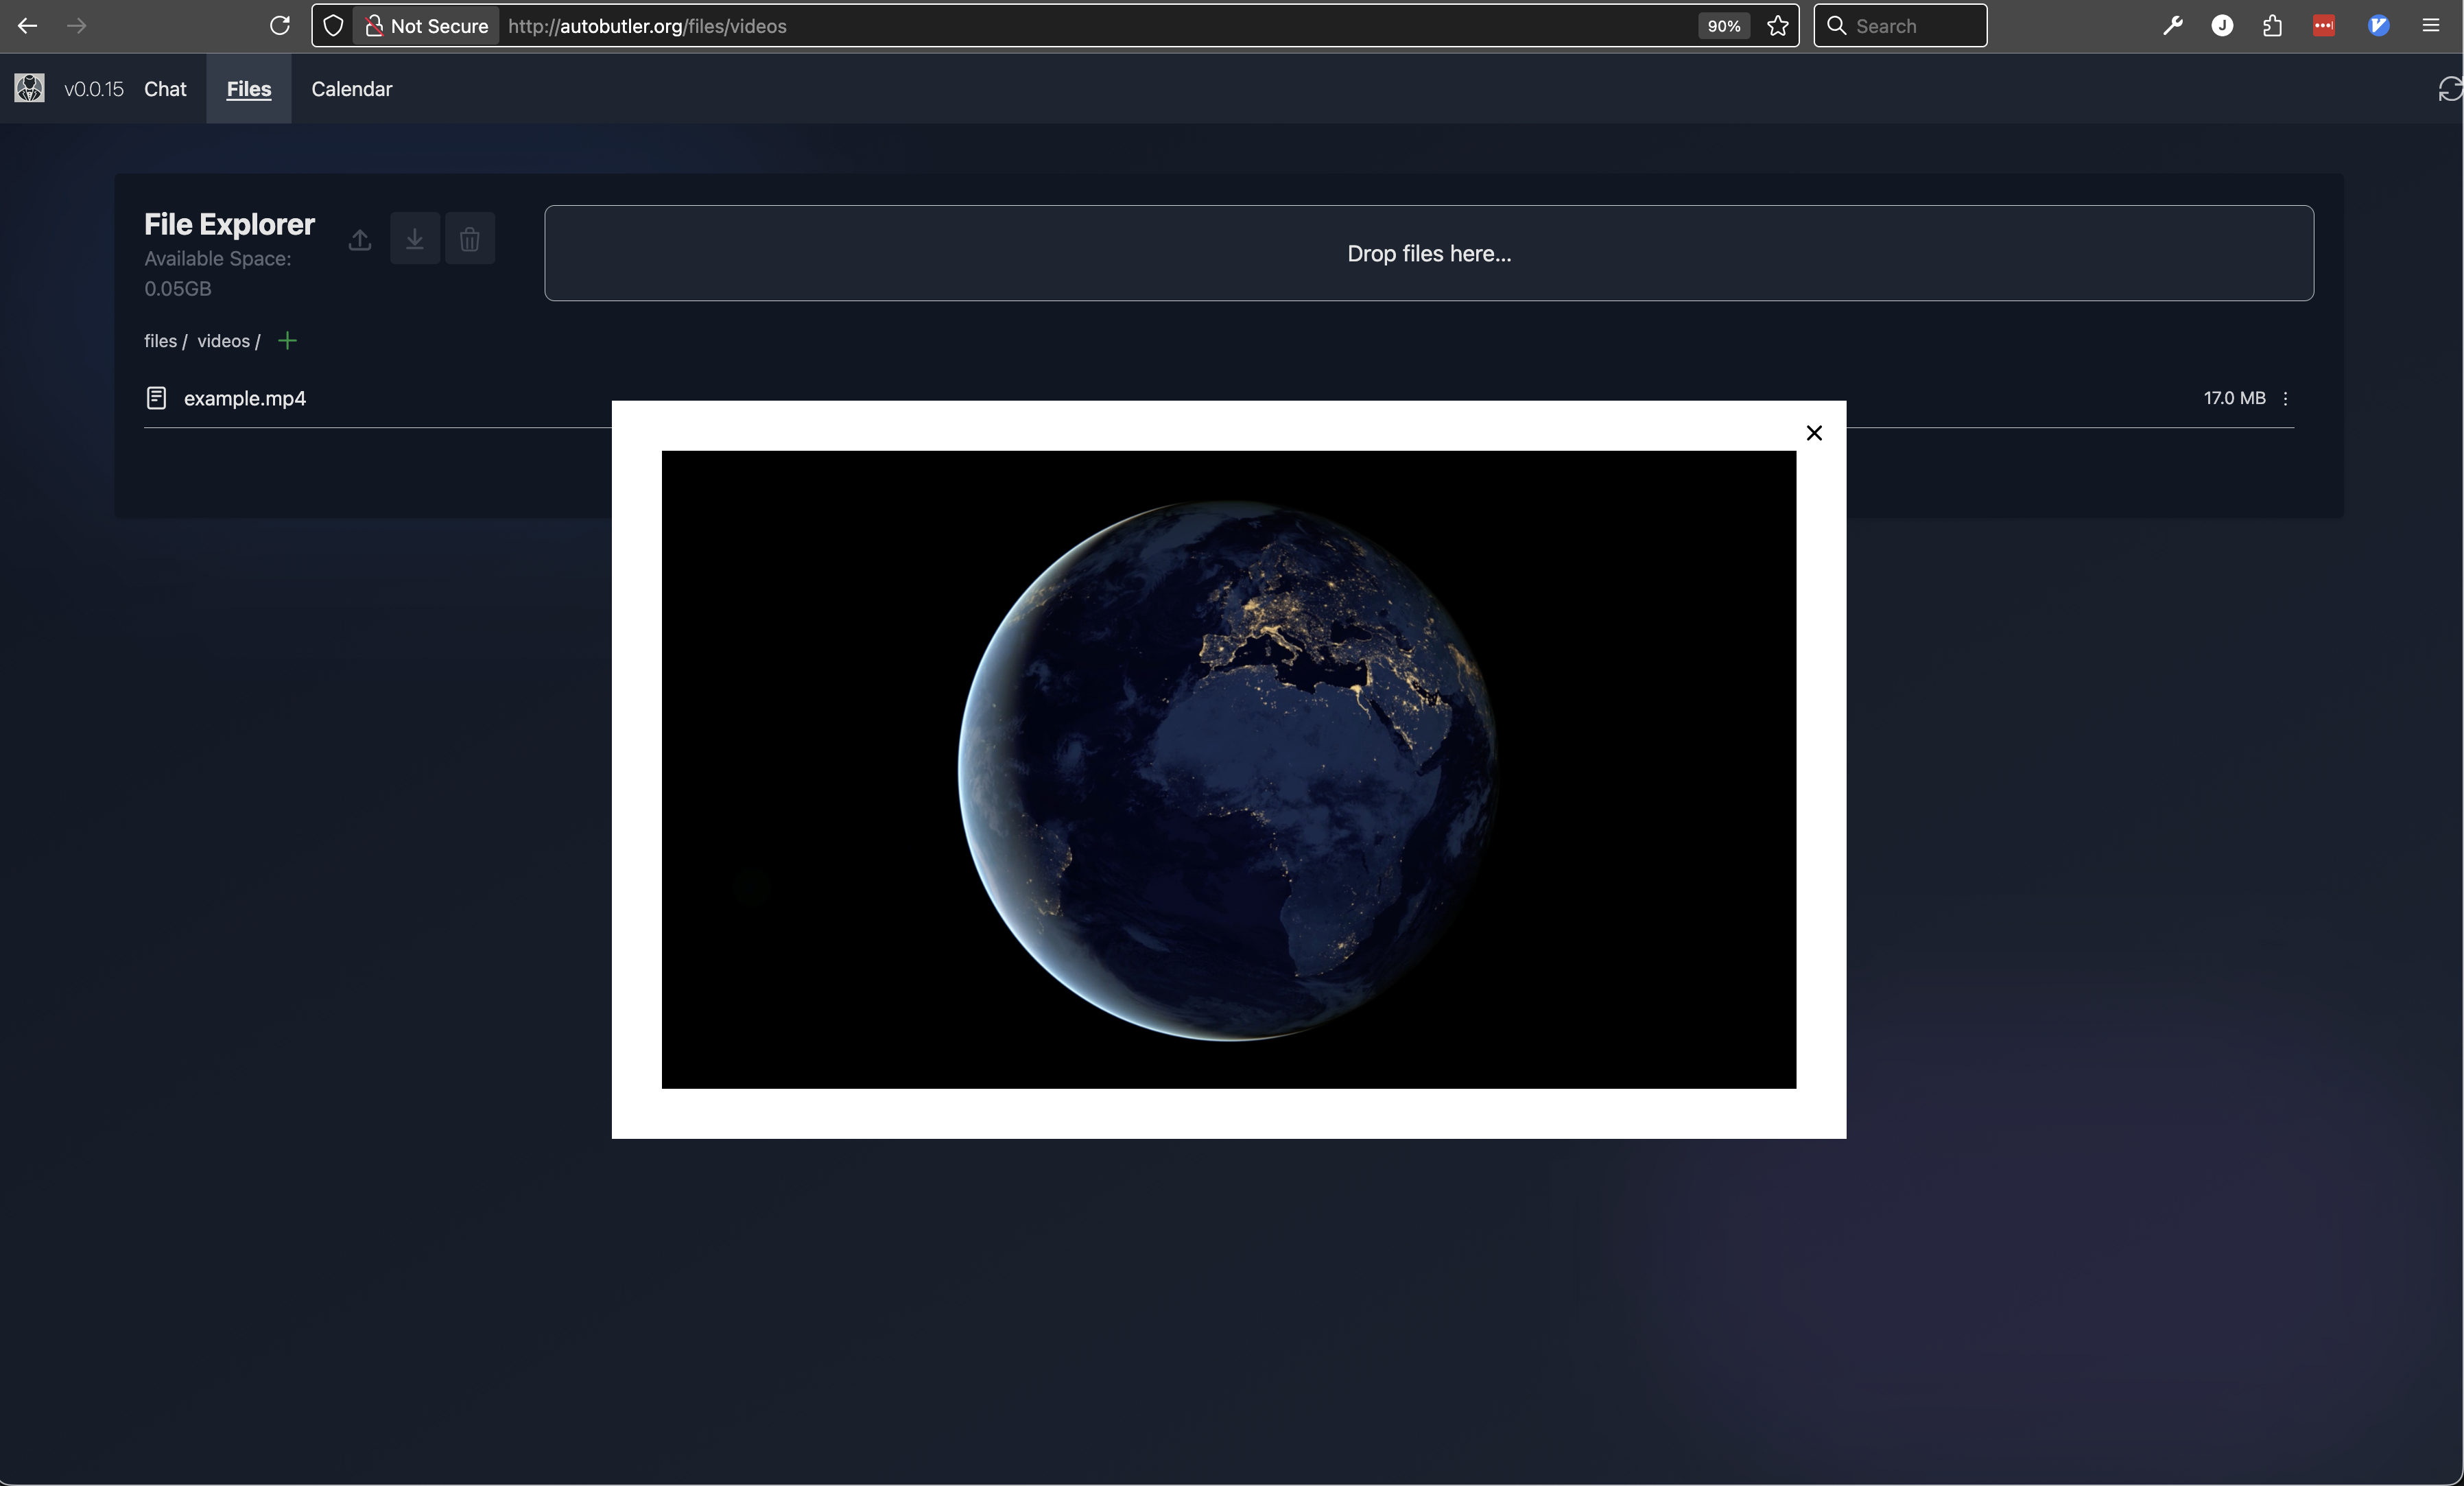Open the J account profile menu
This screenshot has width=2464, height=1486.
coord(2222,25)
